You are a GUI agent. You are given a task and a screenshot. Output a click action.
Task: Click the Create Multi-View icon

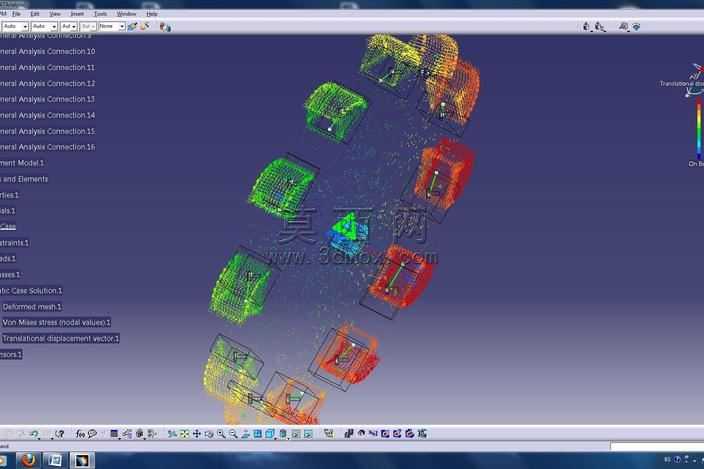click(257, 434)
